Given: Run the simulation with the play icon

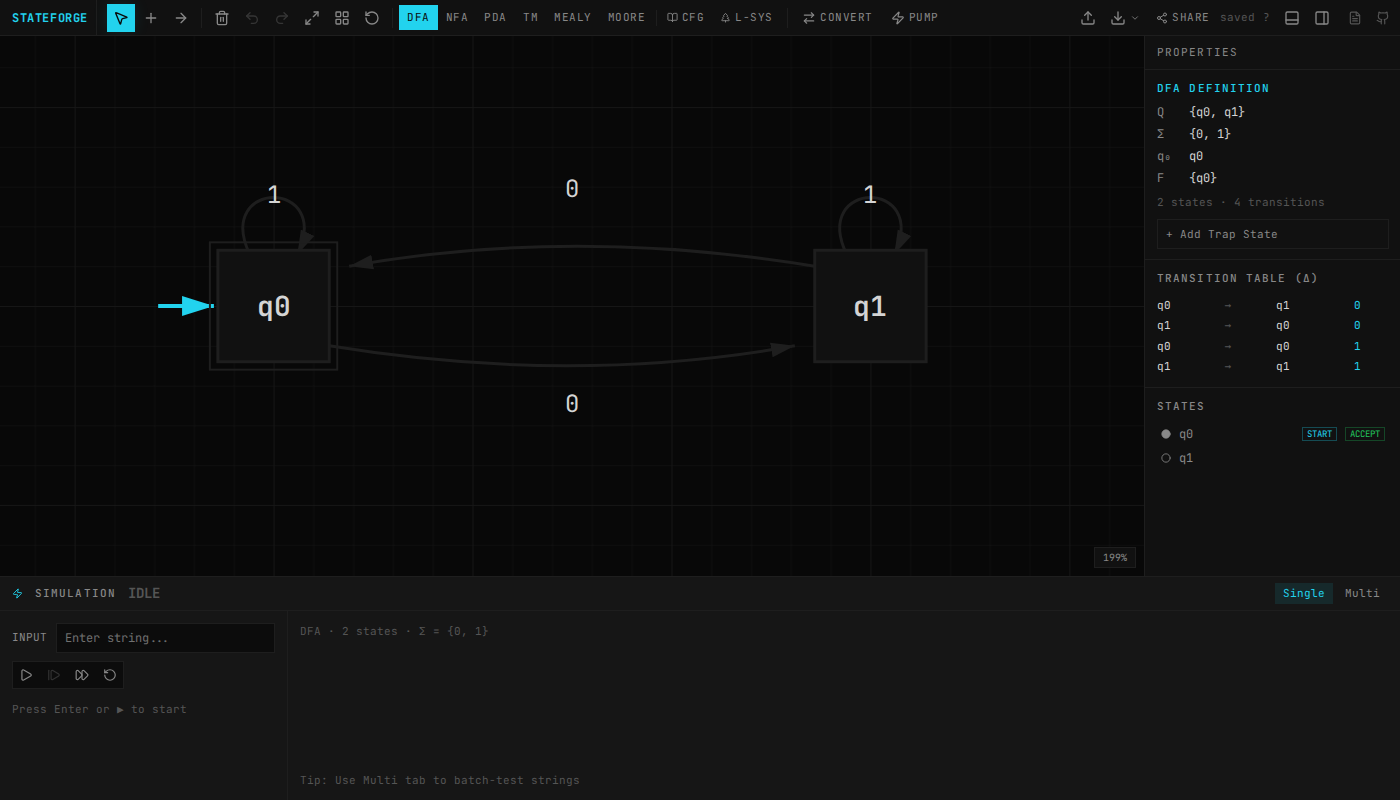Looking at the screenshot, I should tap(26, 674).
